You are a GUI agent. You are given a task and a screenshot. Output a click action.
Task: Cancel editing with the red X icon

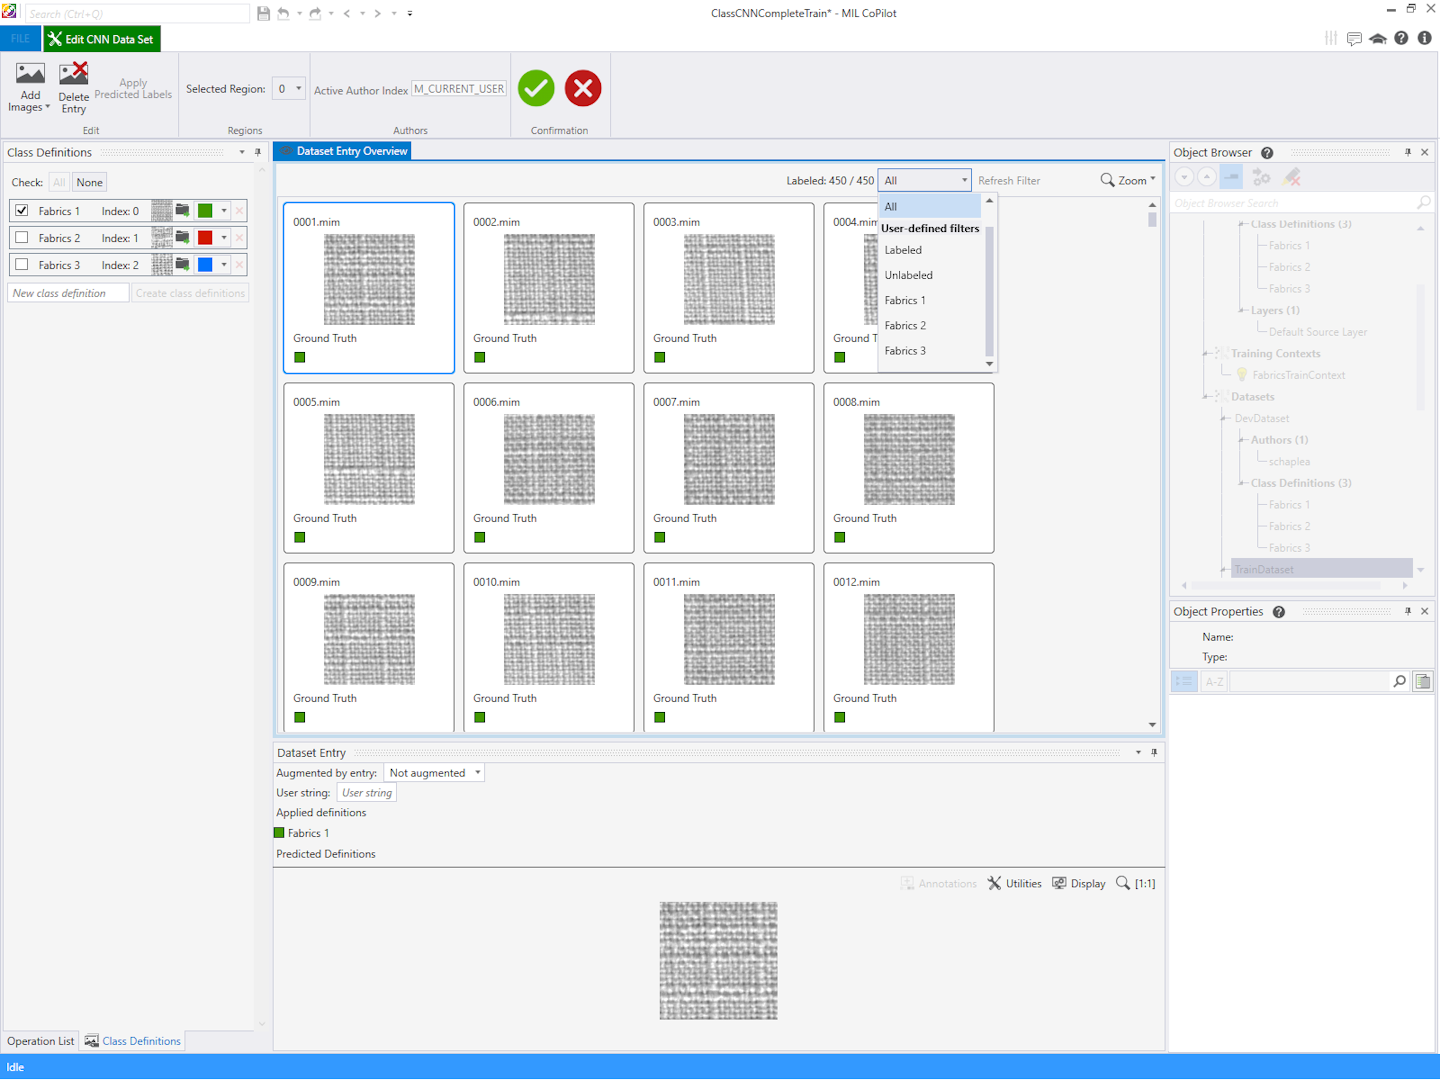pos(583,88)
